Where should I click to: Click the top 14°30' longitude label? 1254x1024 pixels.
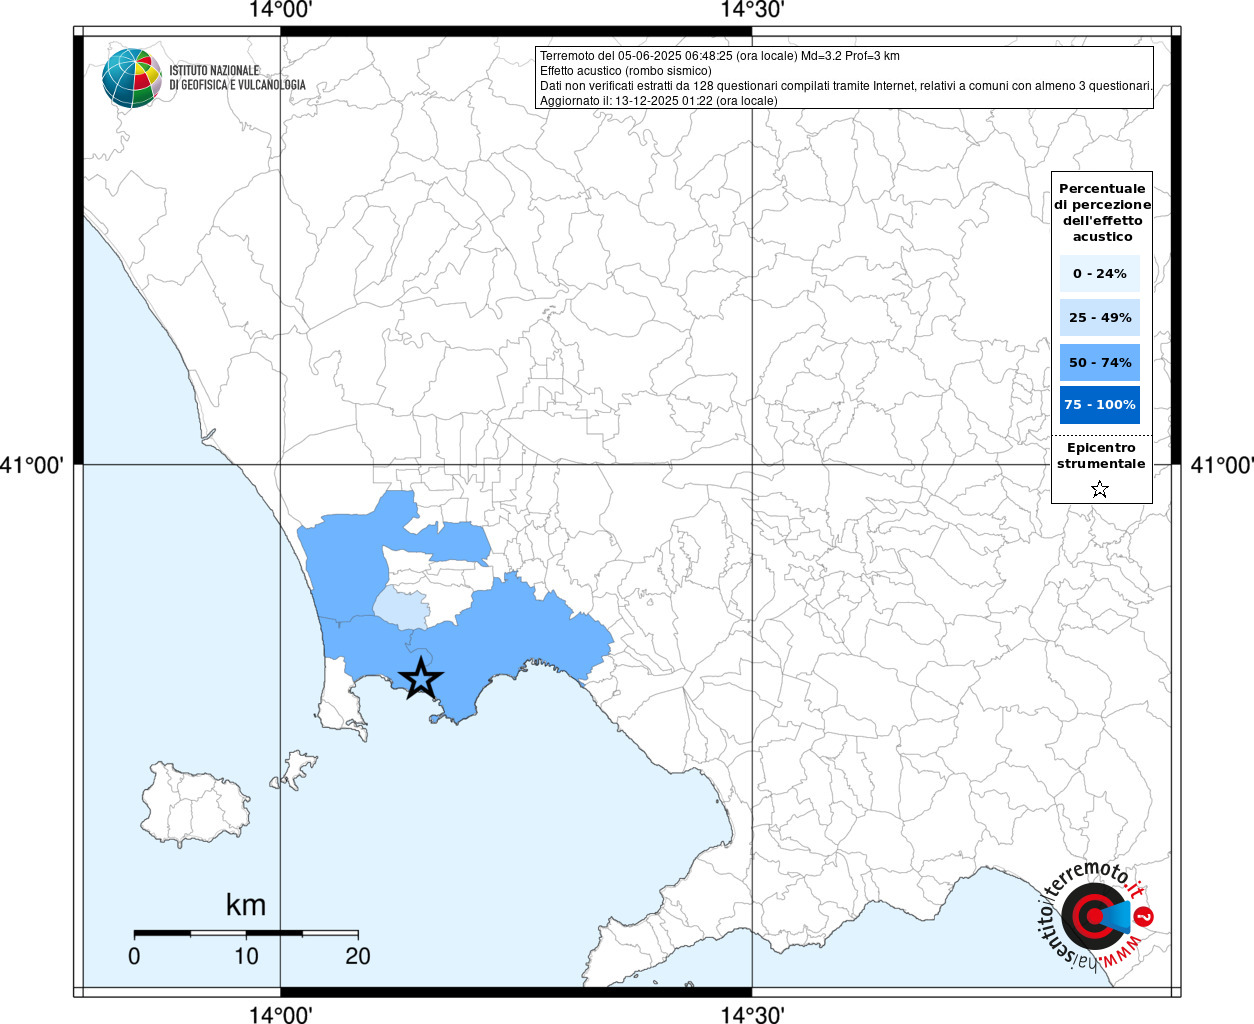click(752, 11)
